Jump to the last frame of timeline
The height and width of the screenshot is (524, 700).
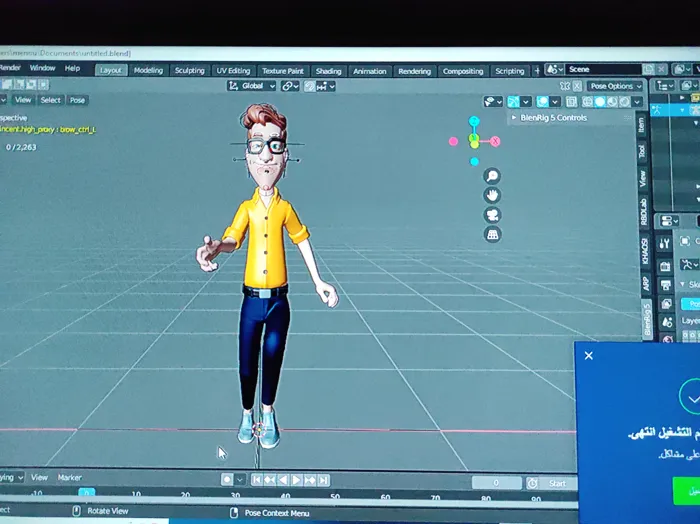(324, 481)
